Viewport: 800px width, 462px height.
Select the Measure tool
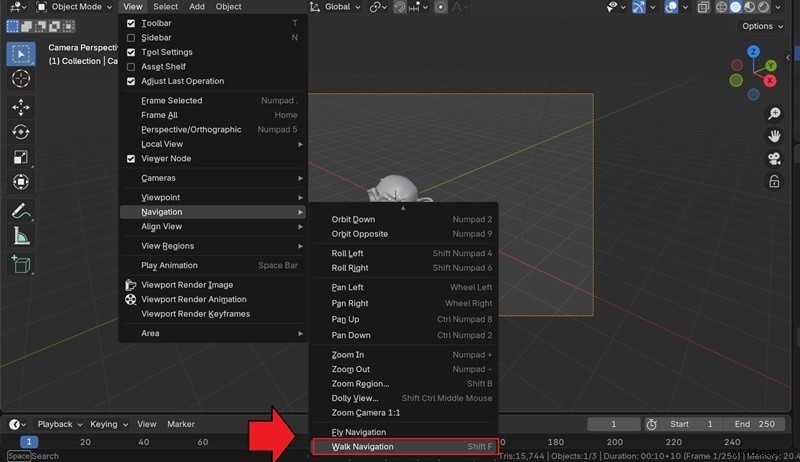21,236
